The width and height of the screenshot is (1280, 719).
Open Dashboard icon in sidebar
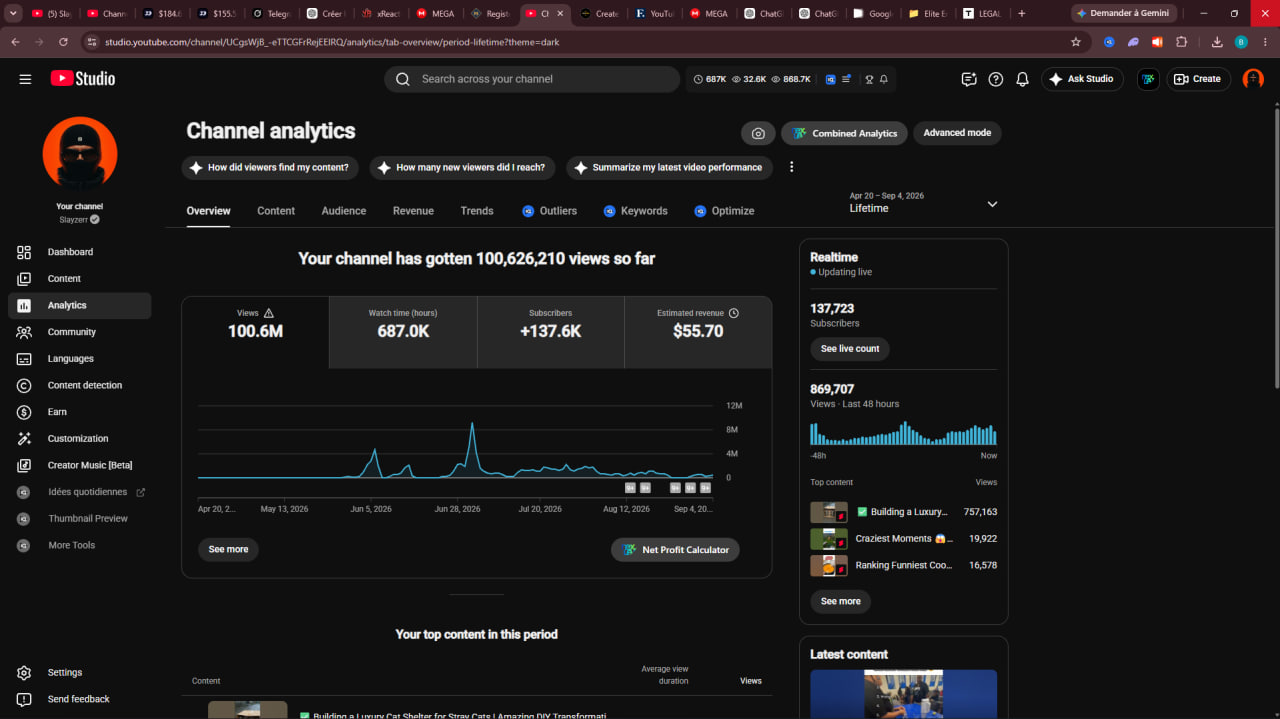point(24,252)
